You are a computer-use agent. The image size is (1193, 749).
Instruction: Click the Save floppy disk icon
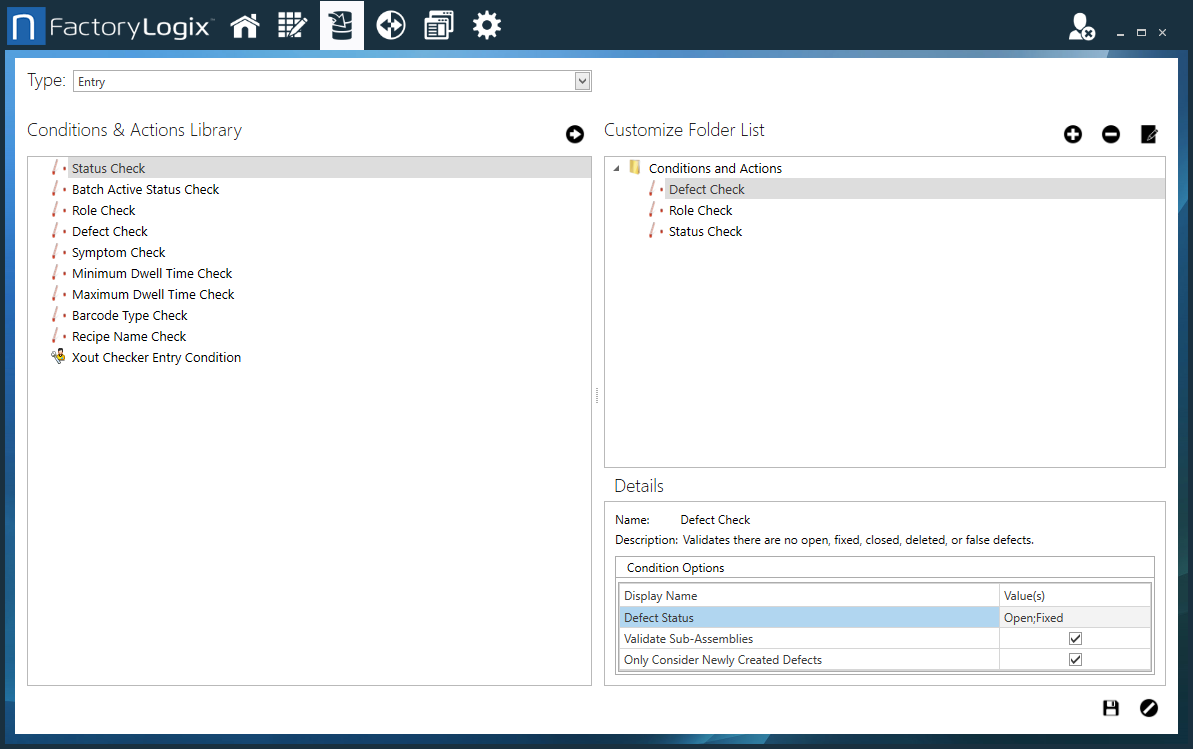[x=1111, y=708]
